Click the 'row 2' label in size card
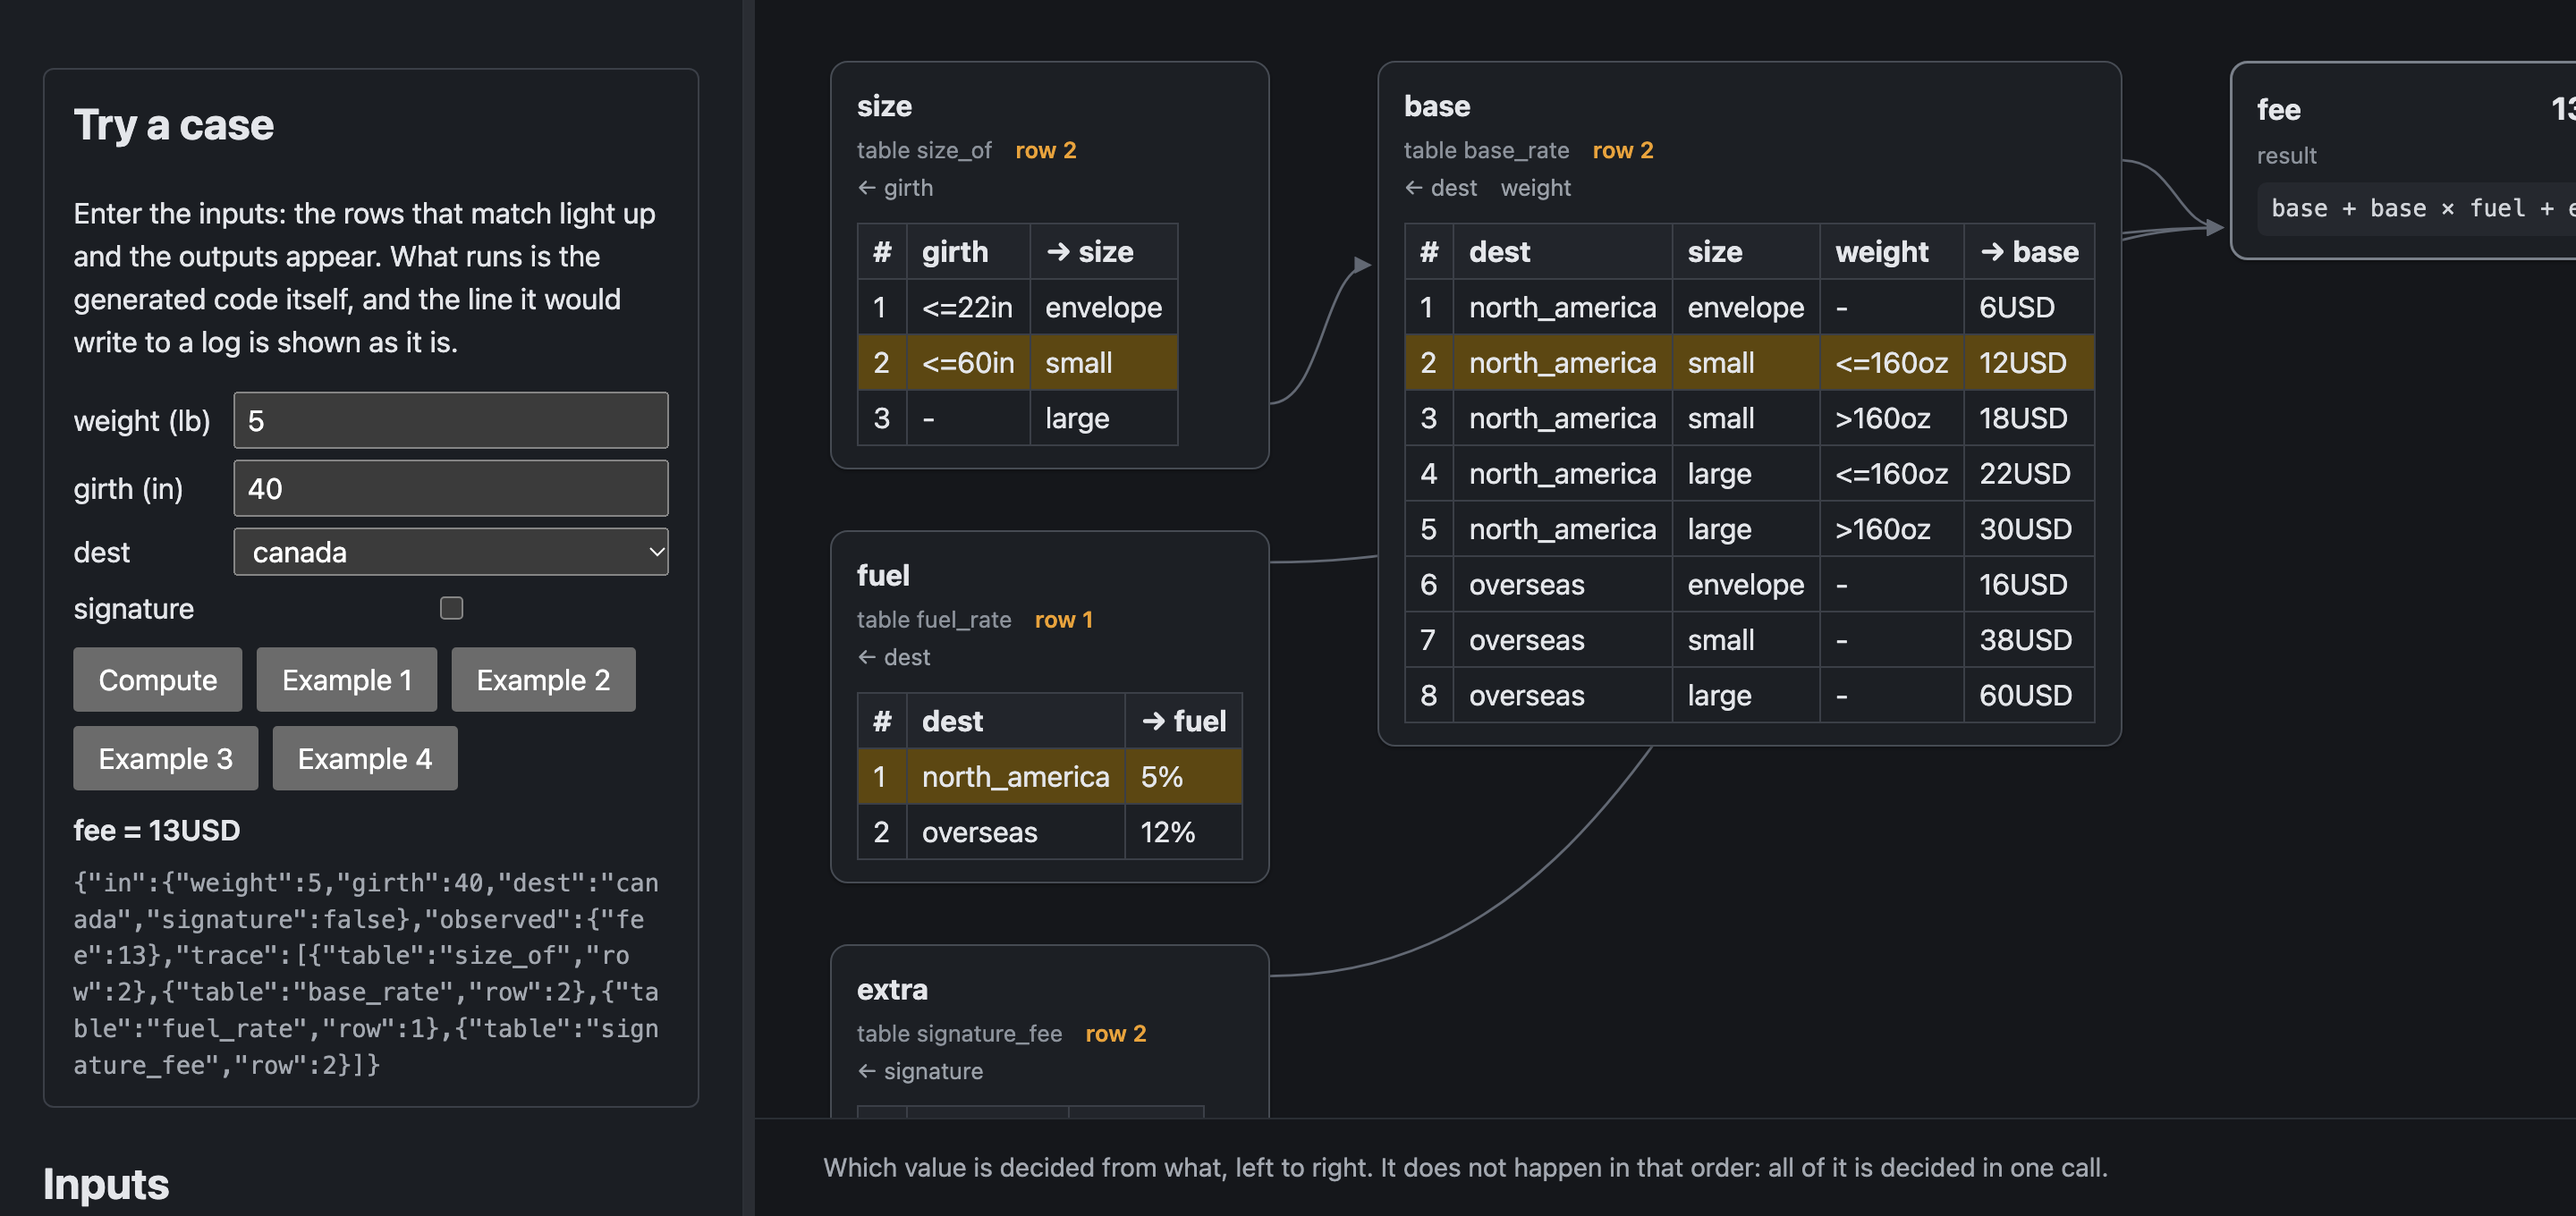This screenshot has height=1216, width=2576. click(1046, 150)
